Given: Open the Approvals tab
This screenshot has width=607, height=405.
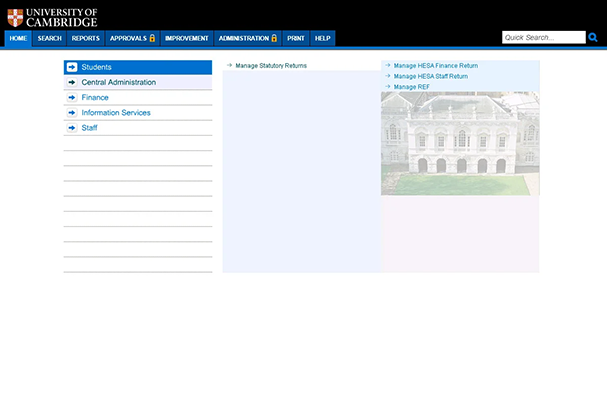Looking at the screenshot, I should click(x=132, y=38).
